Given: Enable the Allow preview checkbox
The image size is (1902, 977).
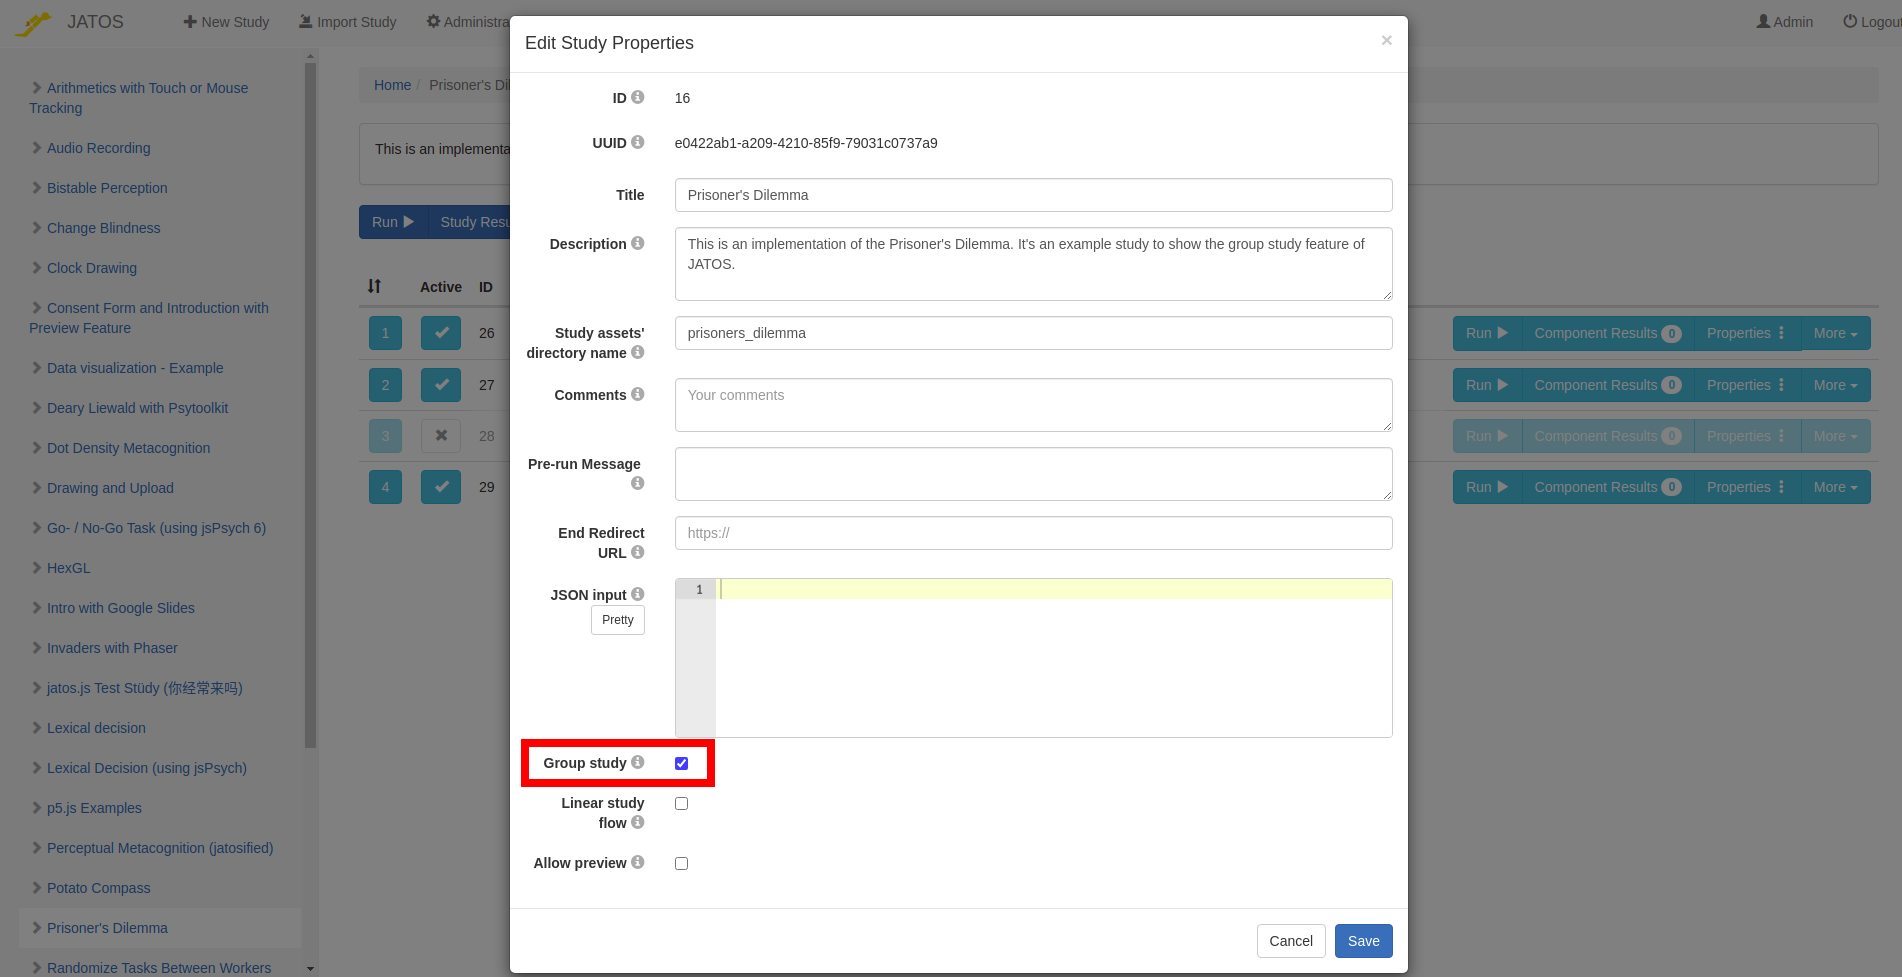Looking at the screenshot, I should tap(681, 863).
